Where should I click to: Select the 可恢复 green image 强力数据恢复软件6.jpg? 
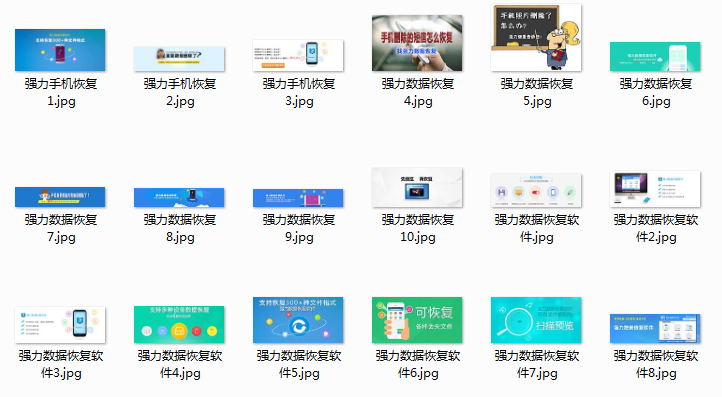(x=417, y=320)
